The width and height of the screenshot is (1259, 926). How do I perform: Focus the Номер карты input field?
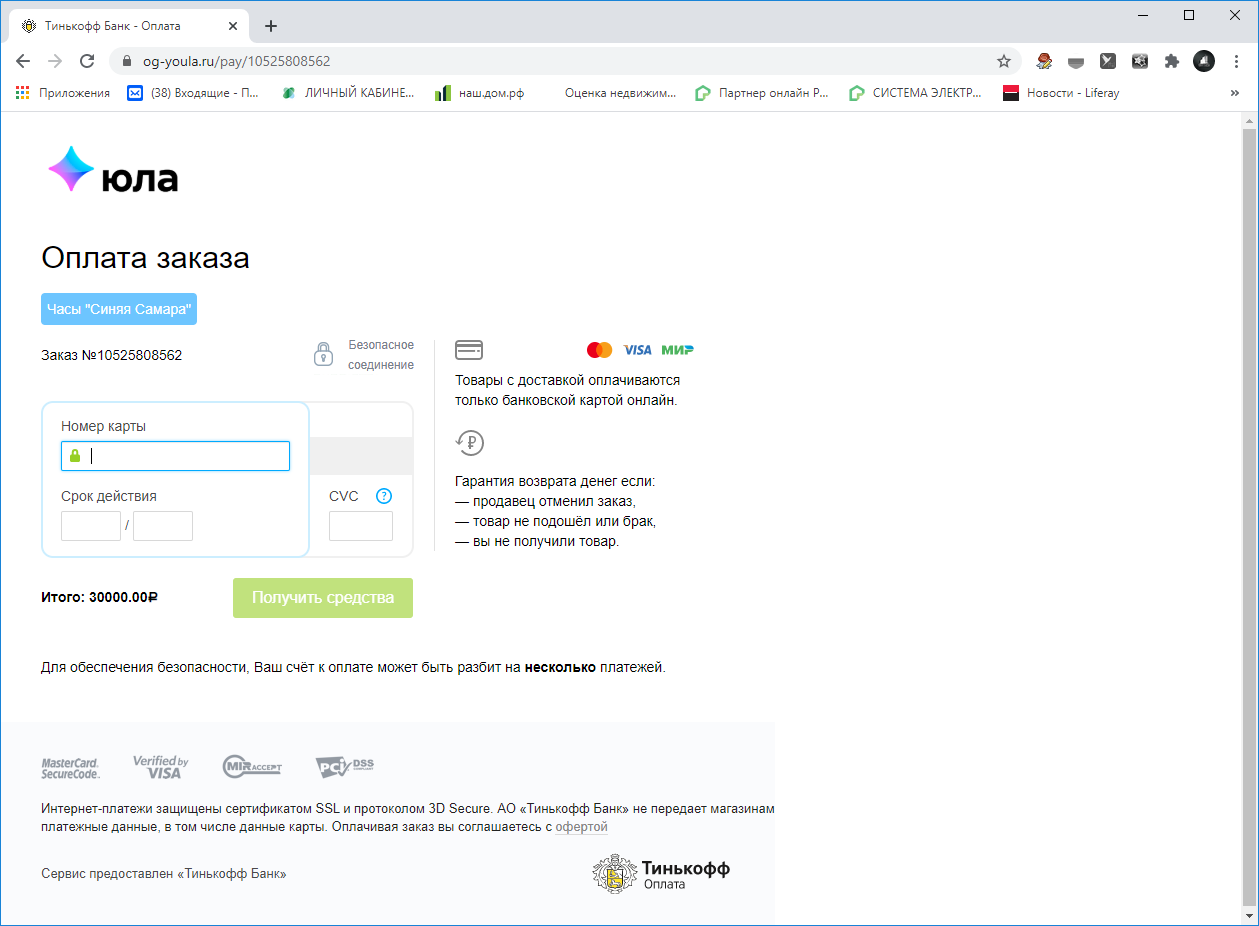(x=175, y=456)
